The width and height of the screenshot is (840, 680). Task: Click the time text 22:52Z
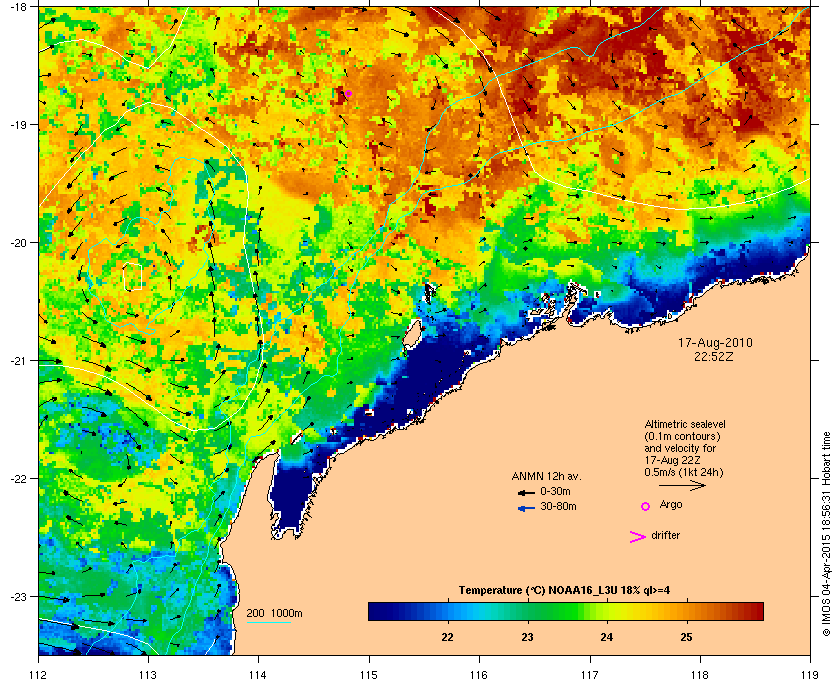714,356
